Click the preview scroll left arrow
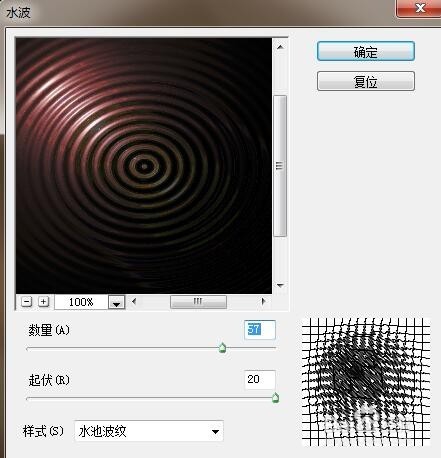Image resolution: width=441 pixels, height=458 pixels. click(134, 302)
